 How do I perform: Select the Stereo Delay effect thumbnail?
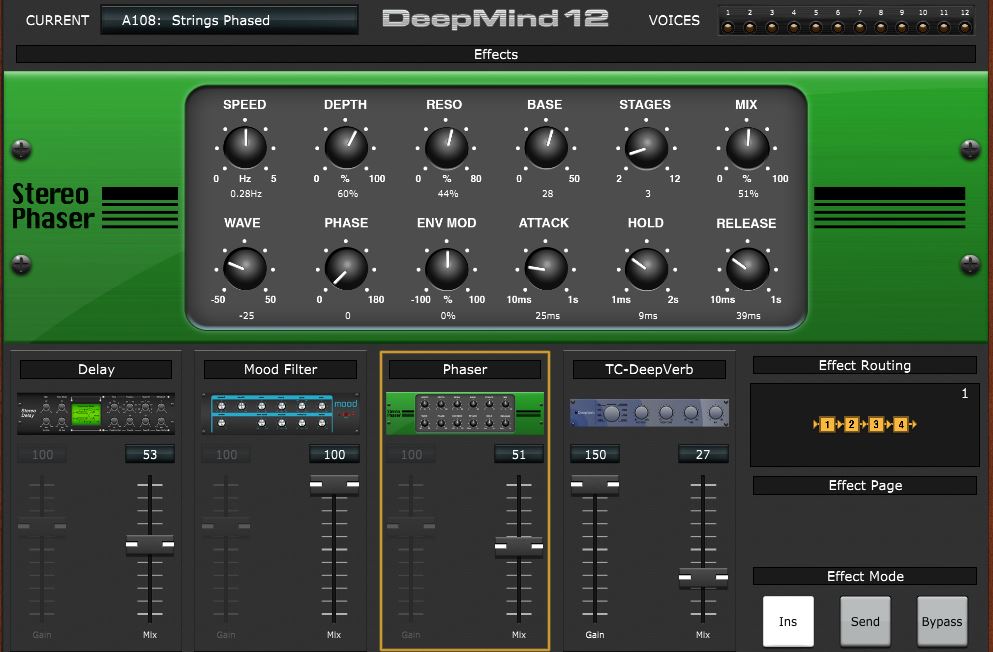(x=96, y=413)
